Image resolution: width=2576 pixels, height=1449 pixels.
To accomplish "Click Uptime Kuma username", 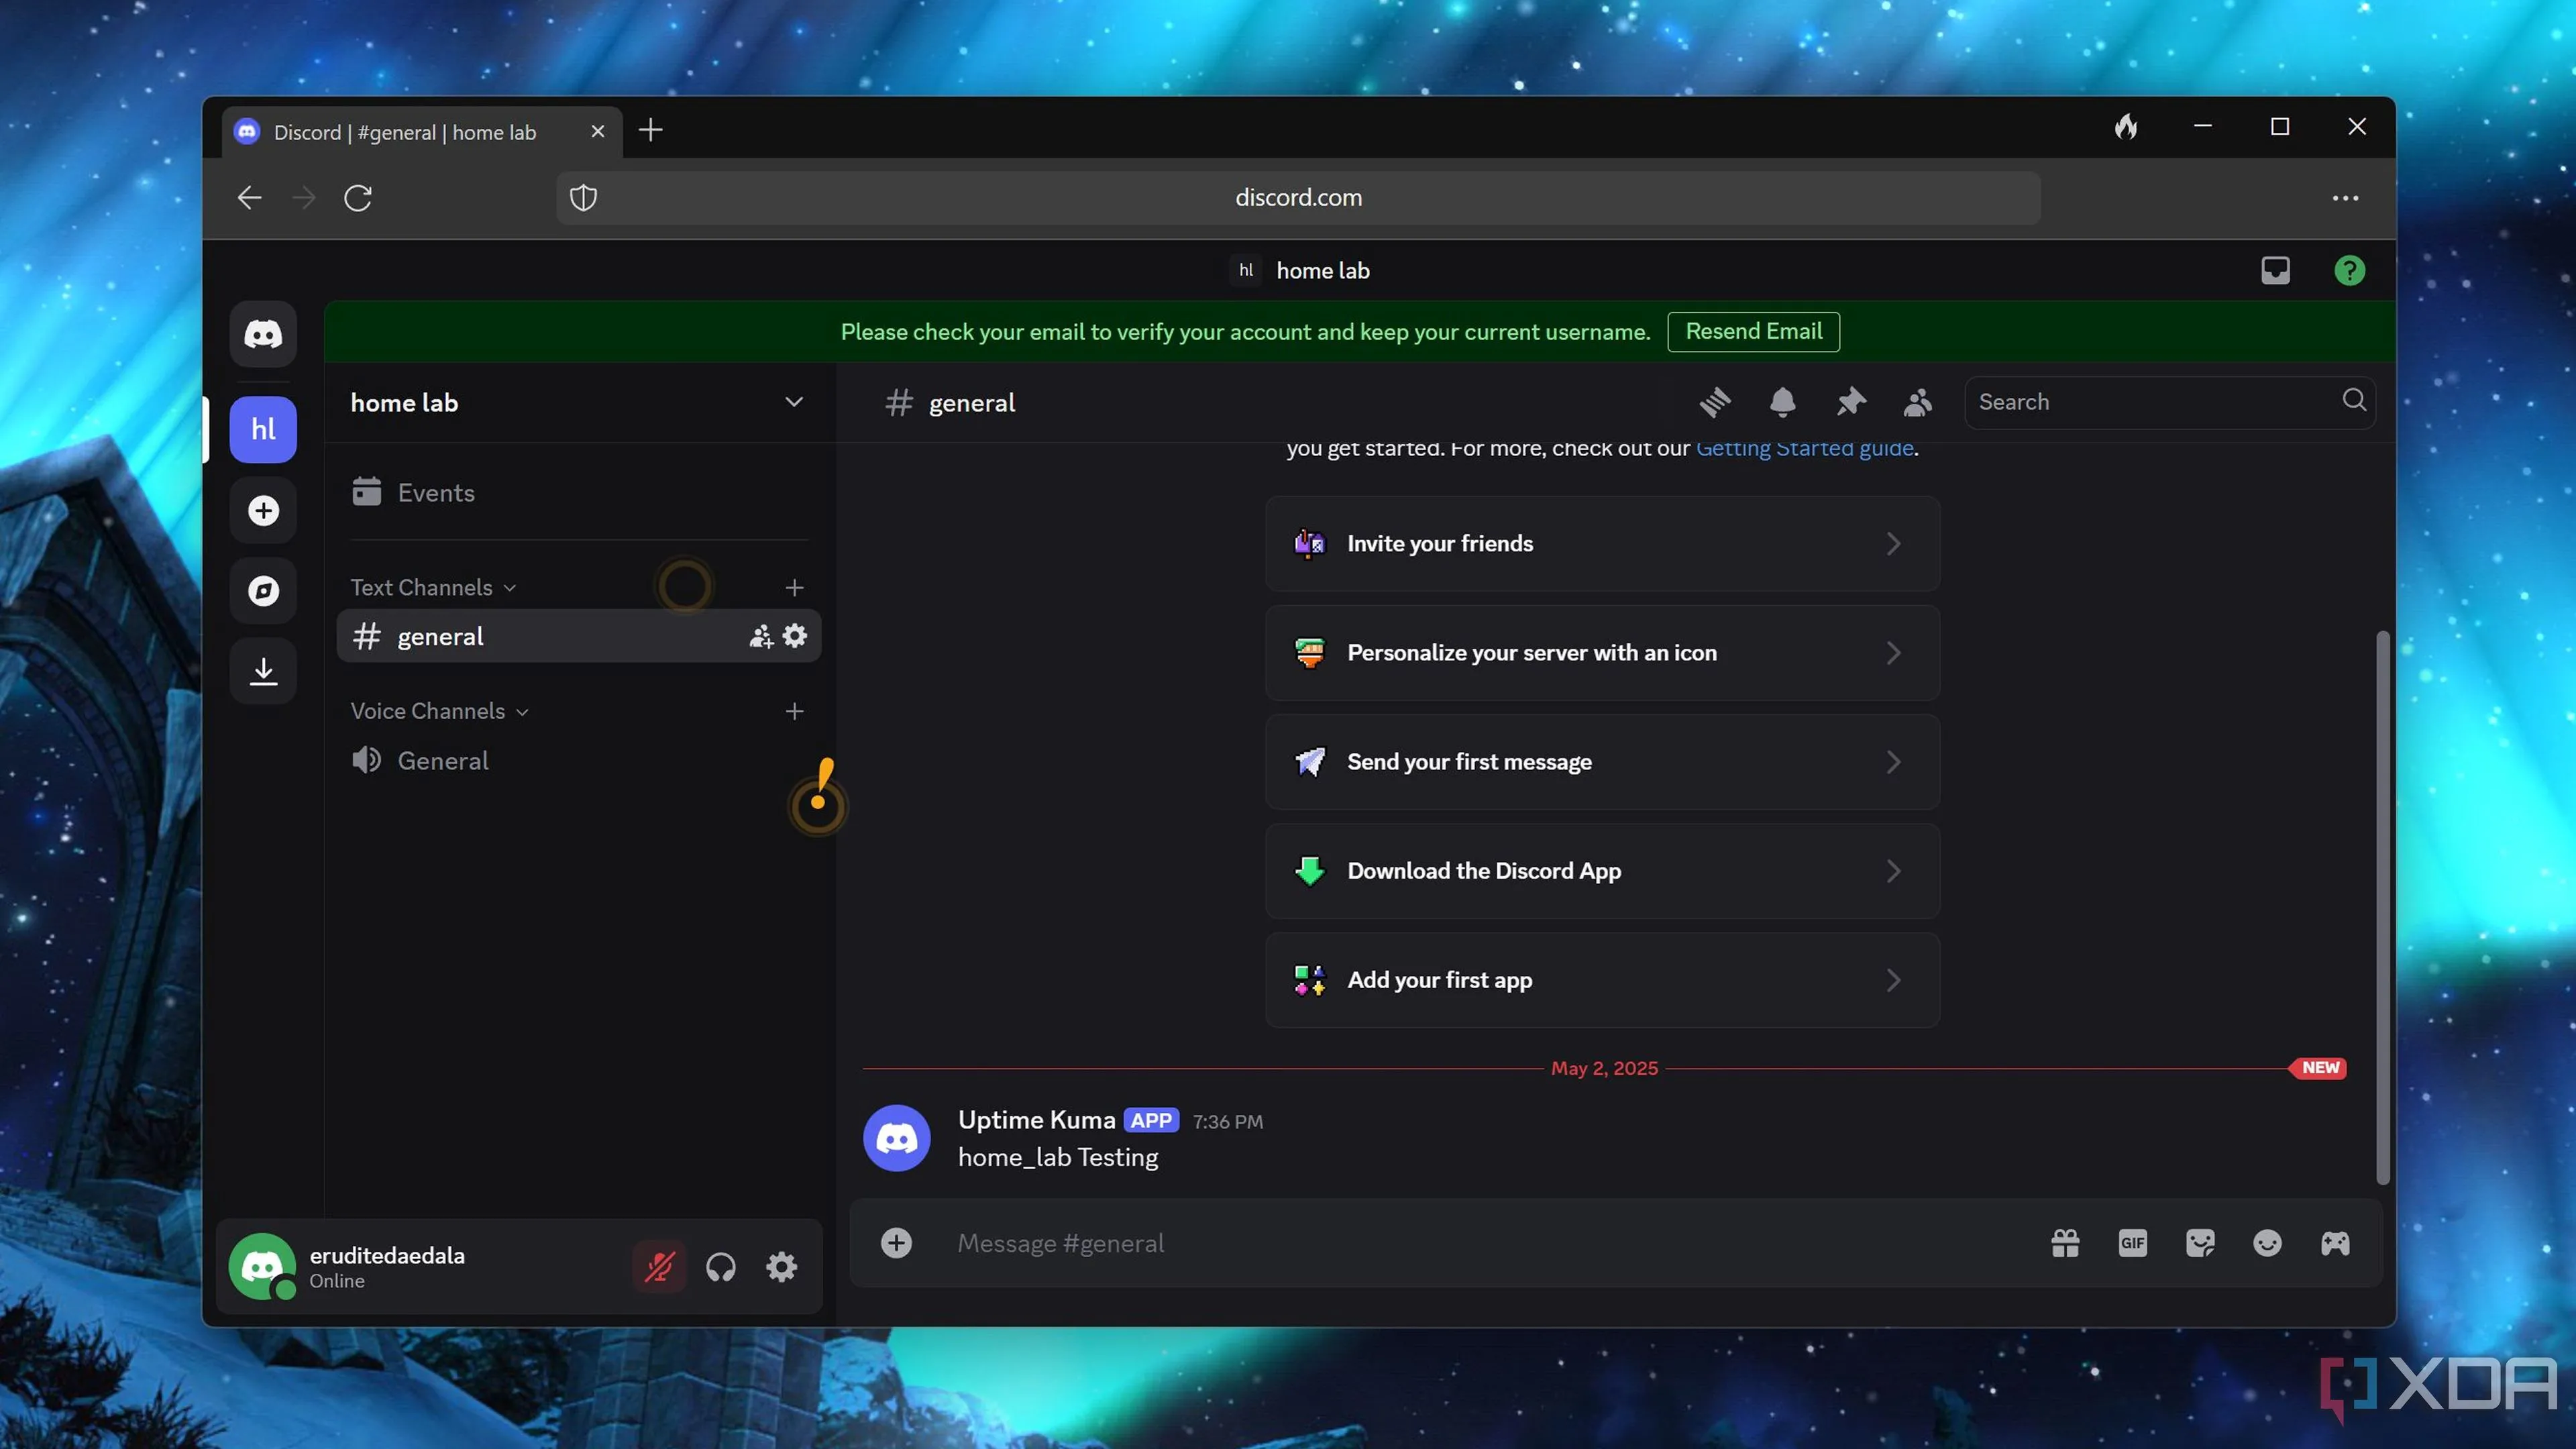I will click(1036, 1120).
